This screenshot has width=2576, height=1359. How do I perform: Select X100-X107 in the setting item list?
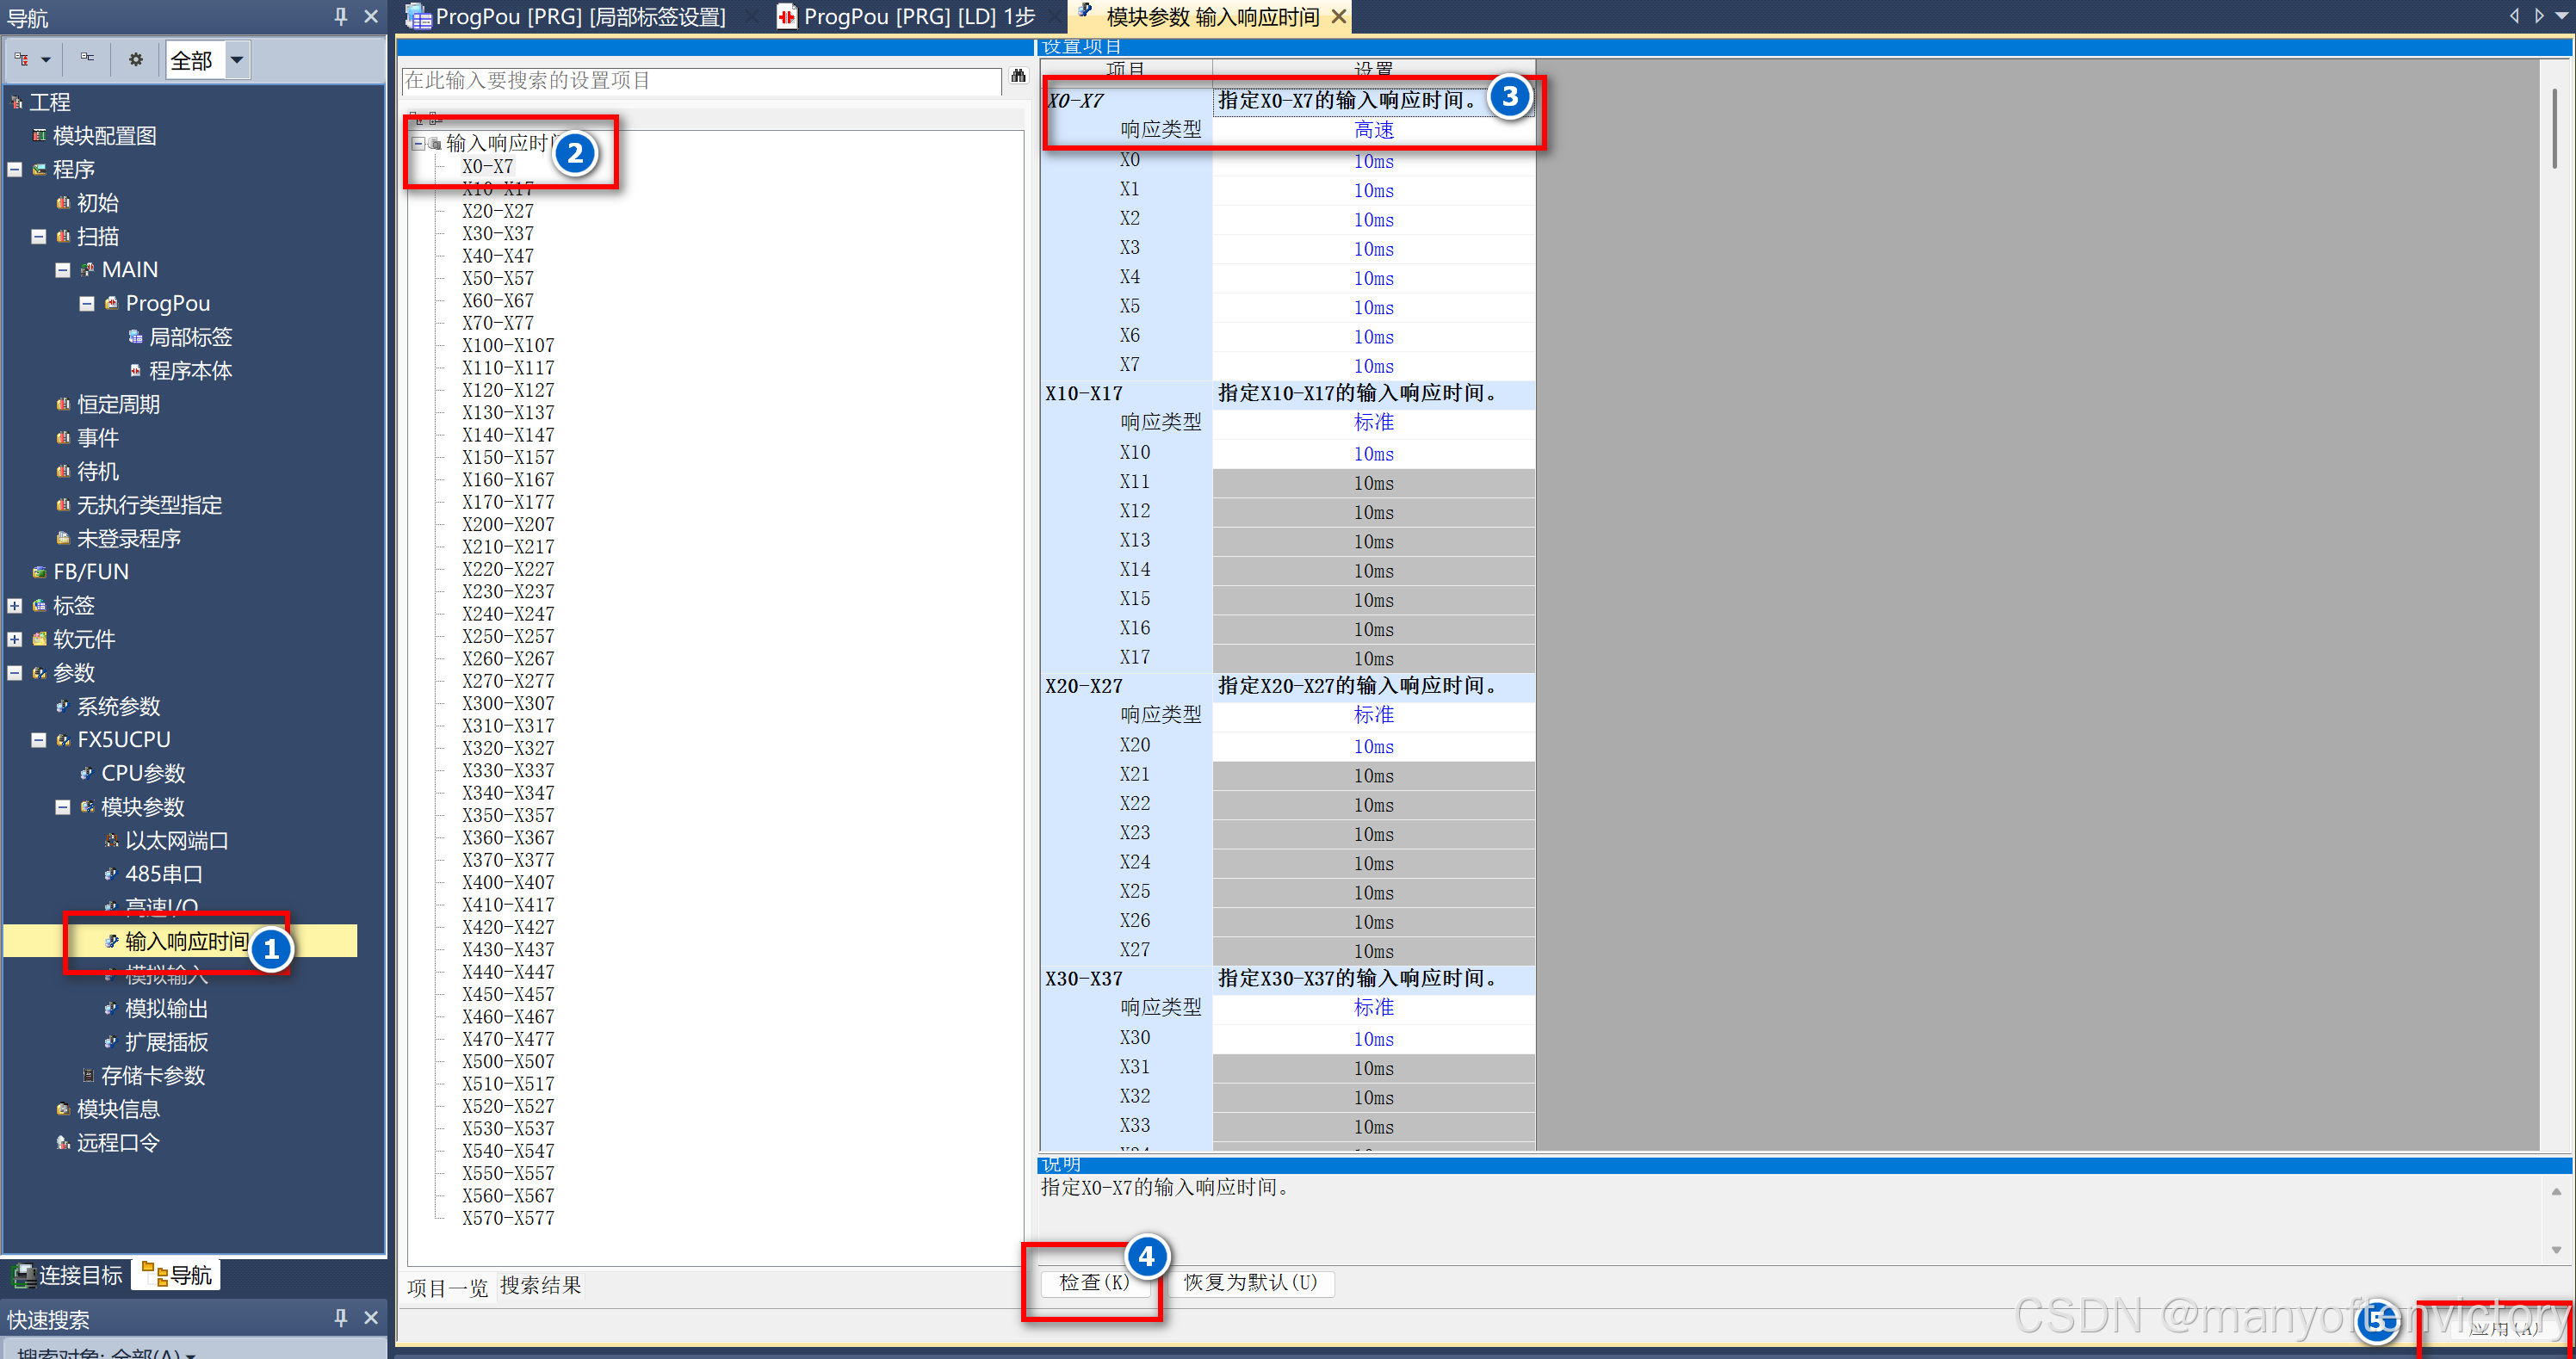(x=508, y=345)
